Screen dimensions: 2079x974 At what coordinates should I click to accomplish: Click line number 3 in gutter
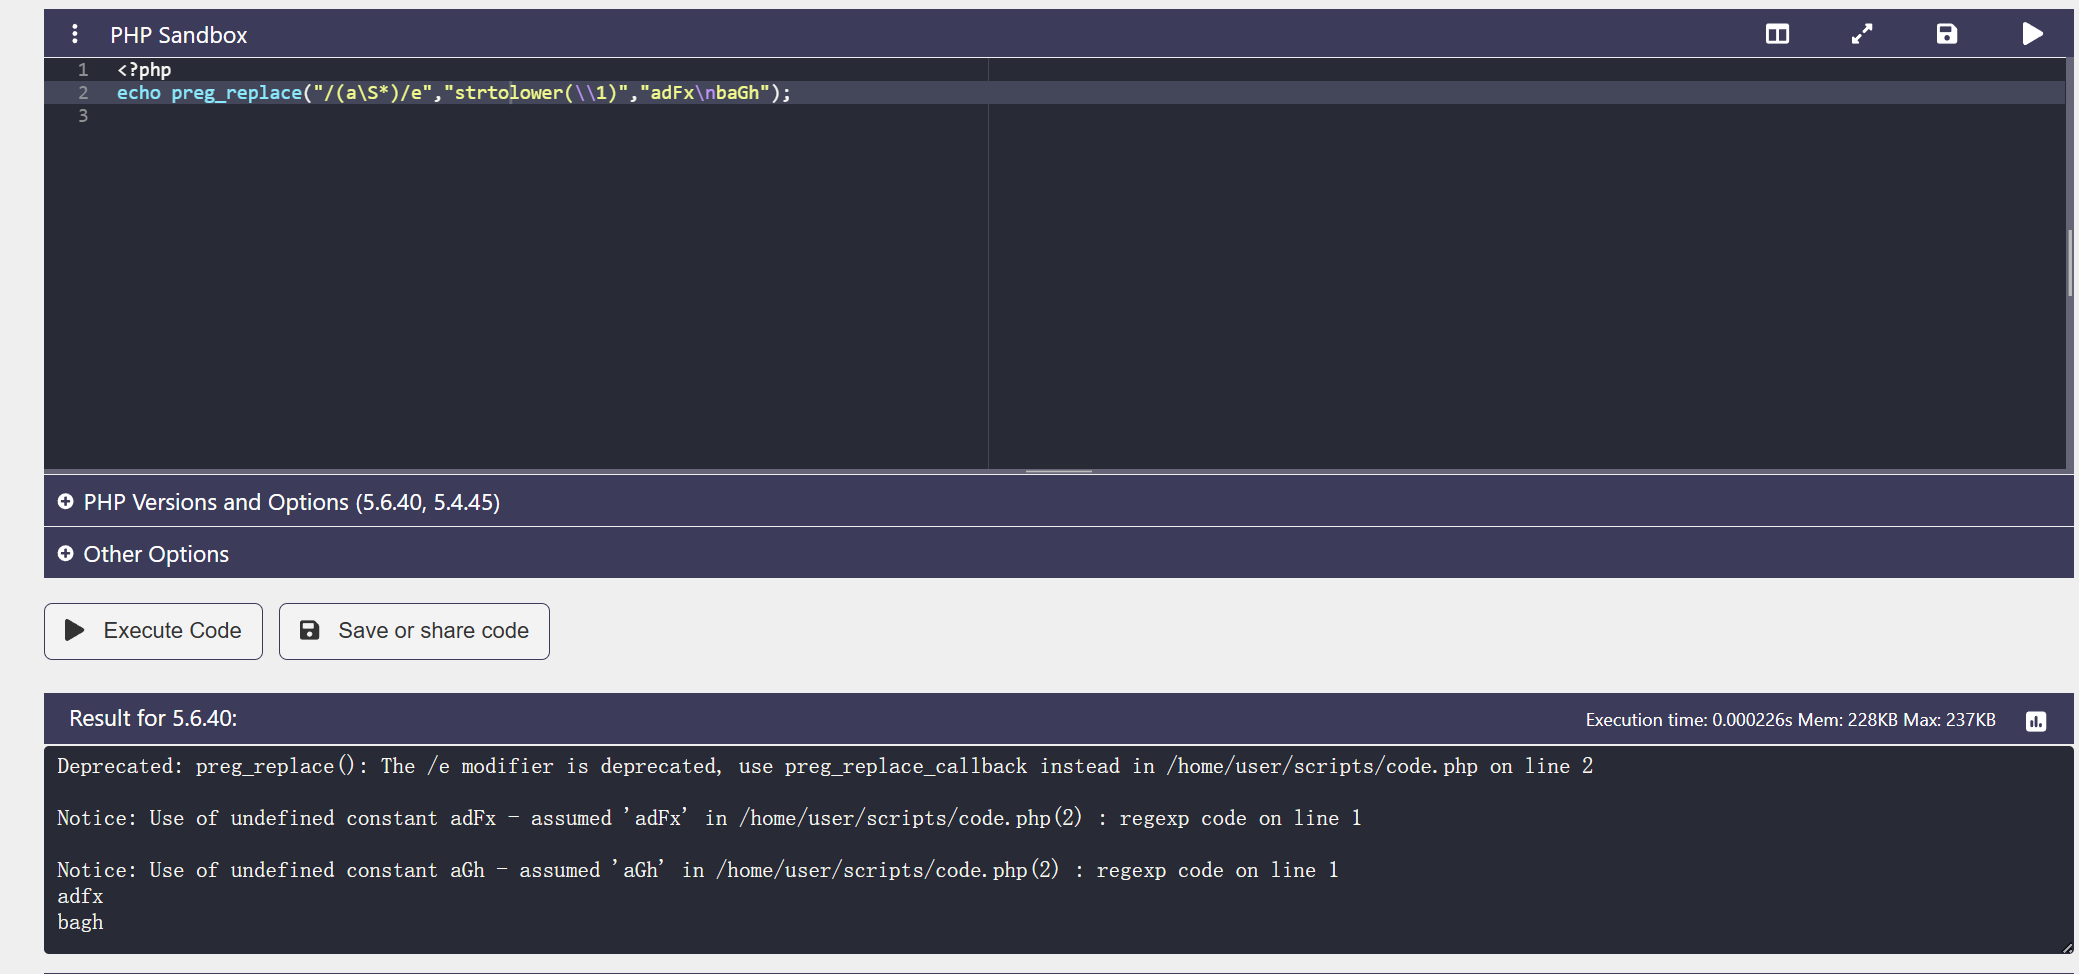coord(83,116)
